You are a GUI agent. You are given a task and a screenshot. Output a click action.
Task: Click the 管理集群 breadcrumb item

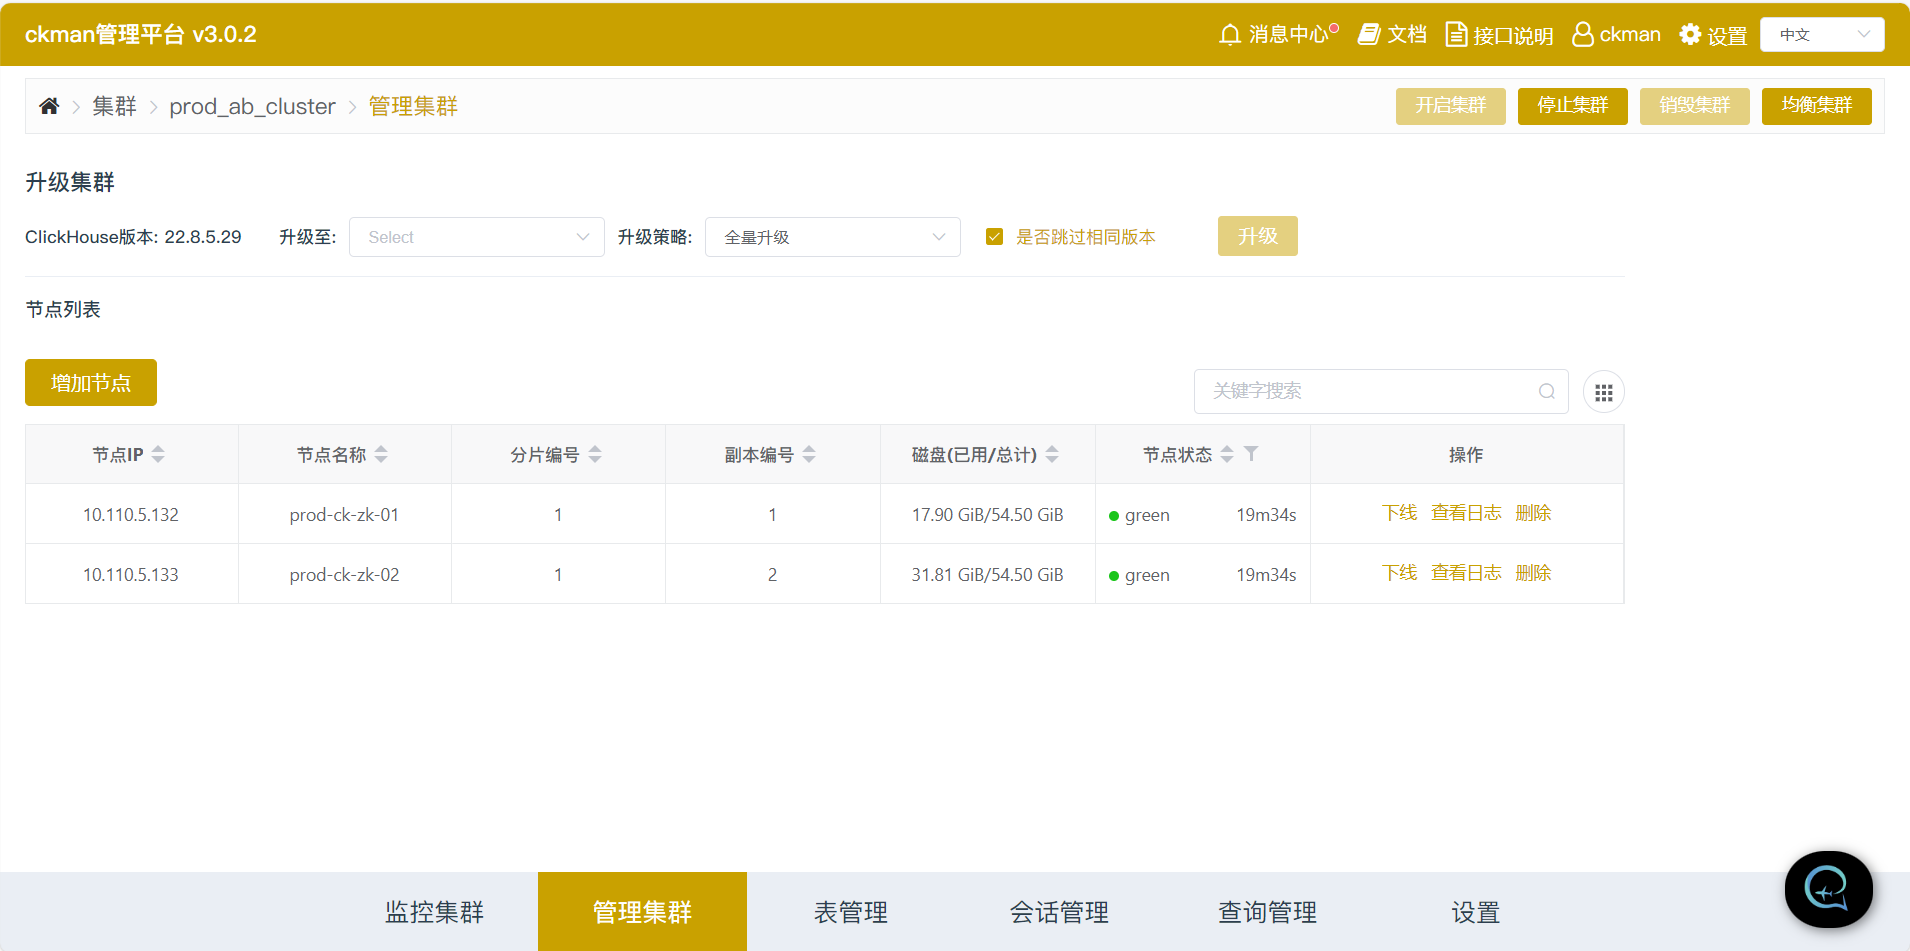click(x=413, y=106)
